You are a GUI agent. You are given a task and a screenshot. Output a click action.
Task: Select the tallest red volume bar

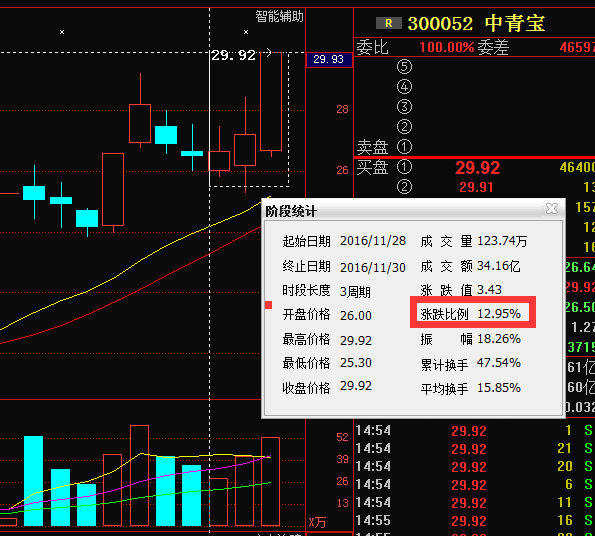[139, 475]
